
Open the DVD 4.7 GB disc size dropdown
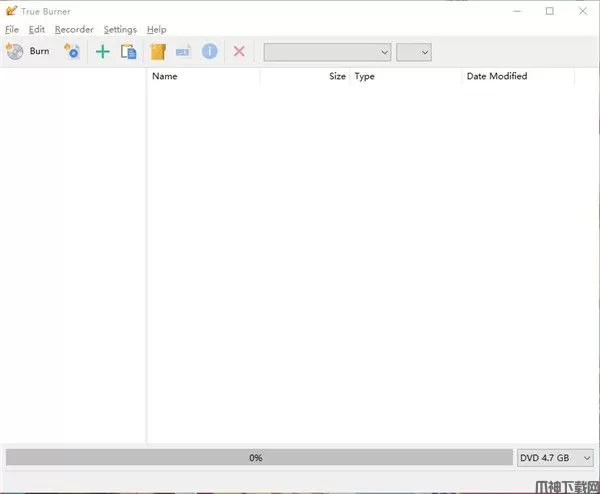555,457
